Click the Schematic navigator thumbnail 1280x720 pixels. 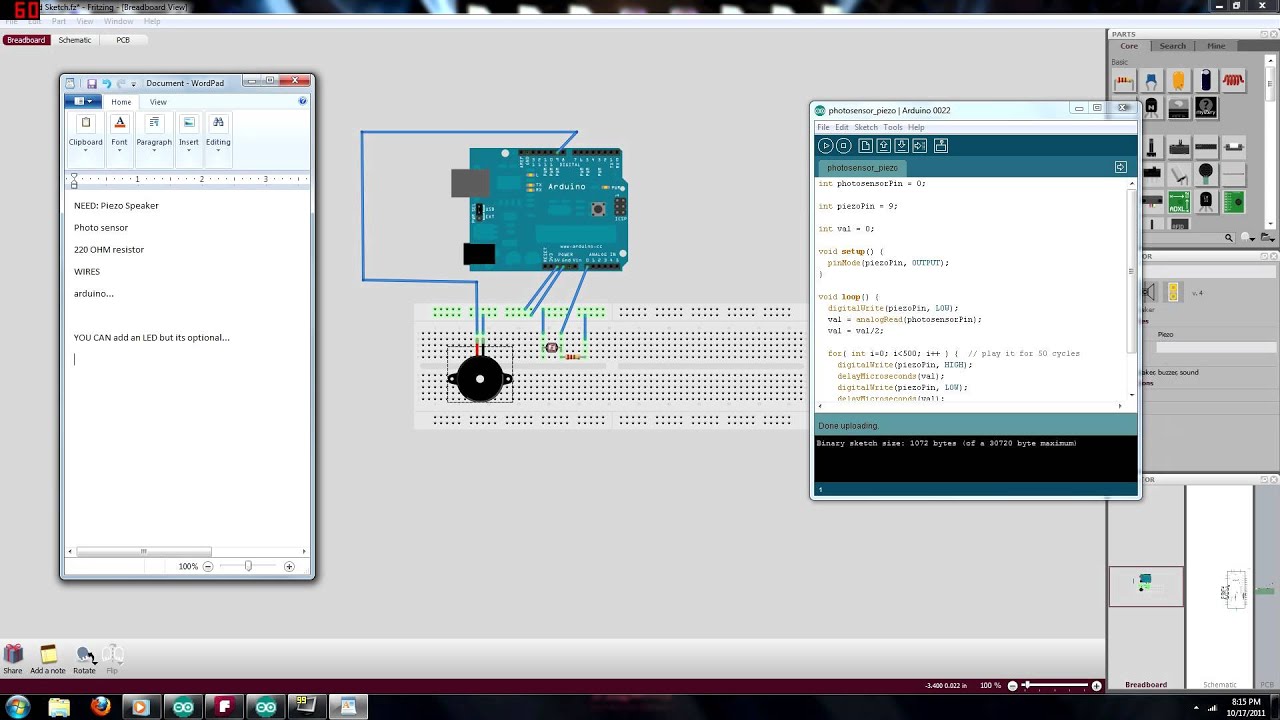(x=1235, y=590)
